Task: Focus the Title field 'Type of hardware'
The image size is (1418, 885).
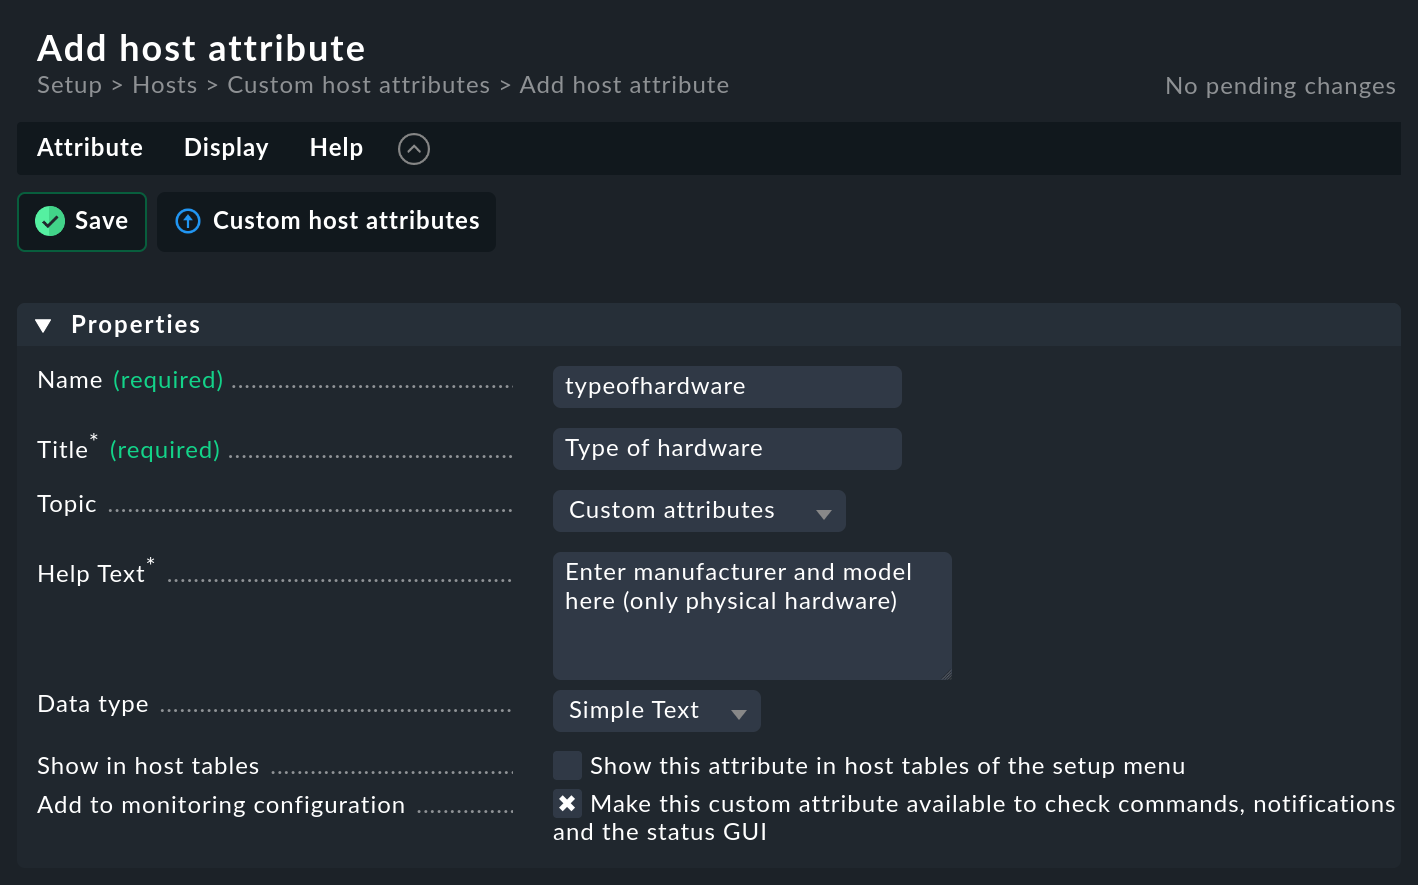Action: pyautogui.click(x=727, y=449)
